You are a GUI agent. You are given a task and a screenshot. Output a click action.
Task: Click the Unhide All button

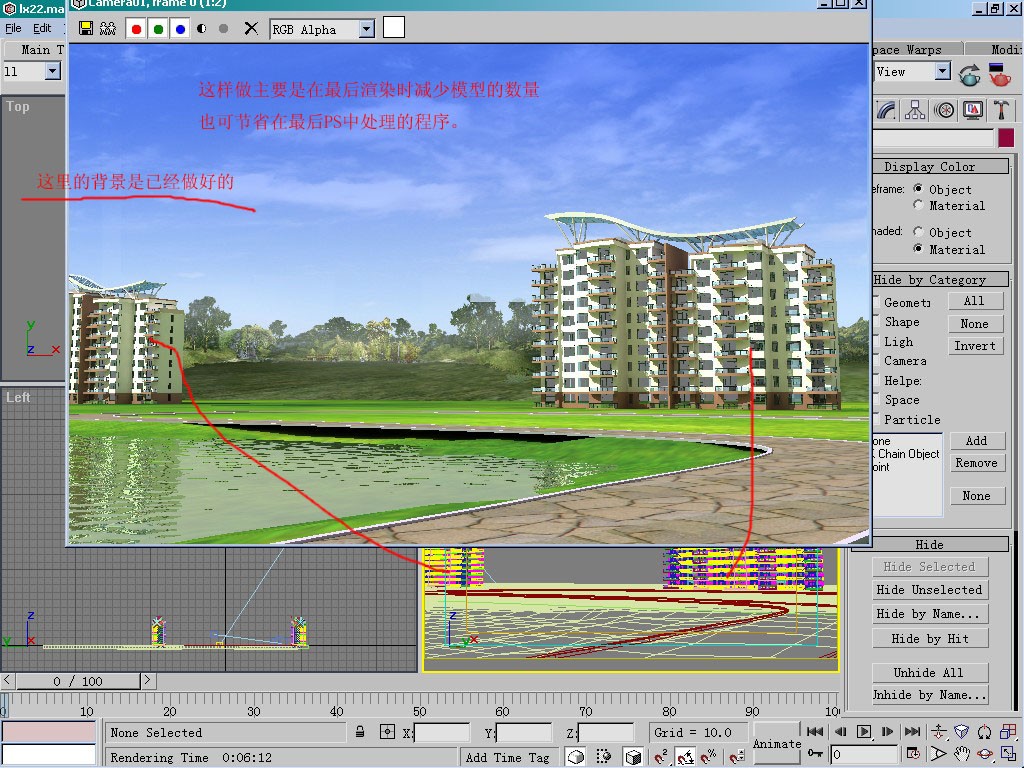(x=928, y=672)
